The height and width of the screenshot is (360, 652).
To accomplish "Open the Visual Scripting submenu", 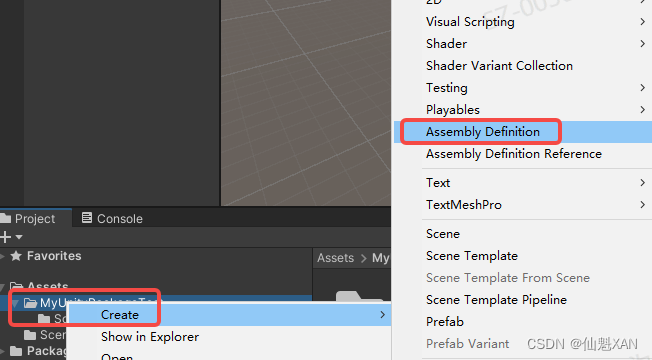I will tap(523, 22).
